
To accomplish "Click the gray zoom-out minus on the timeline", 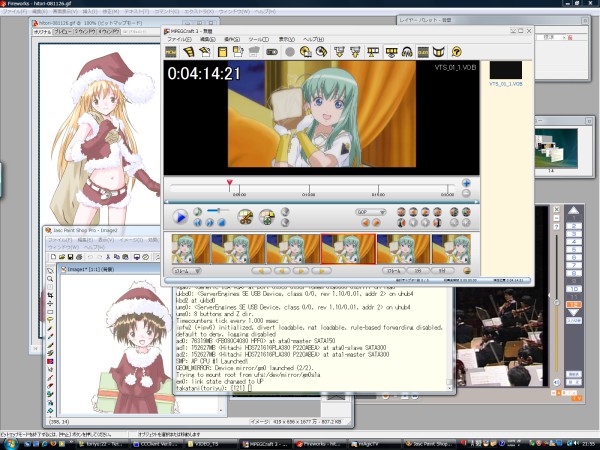I will 466,193.
